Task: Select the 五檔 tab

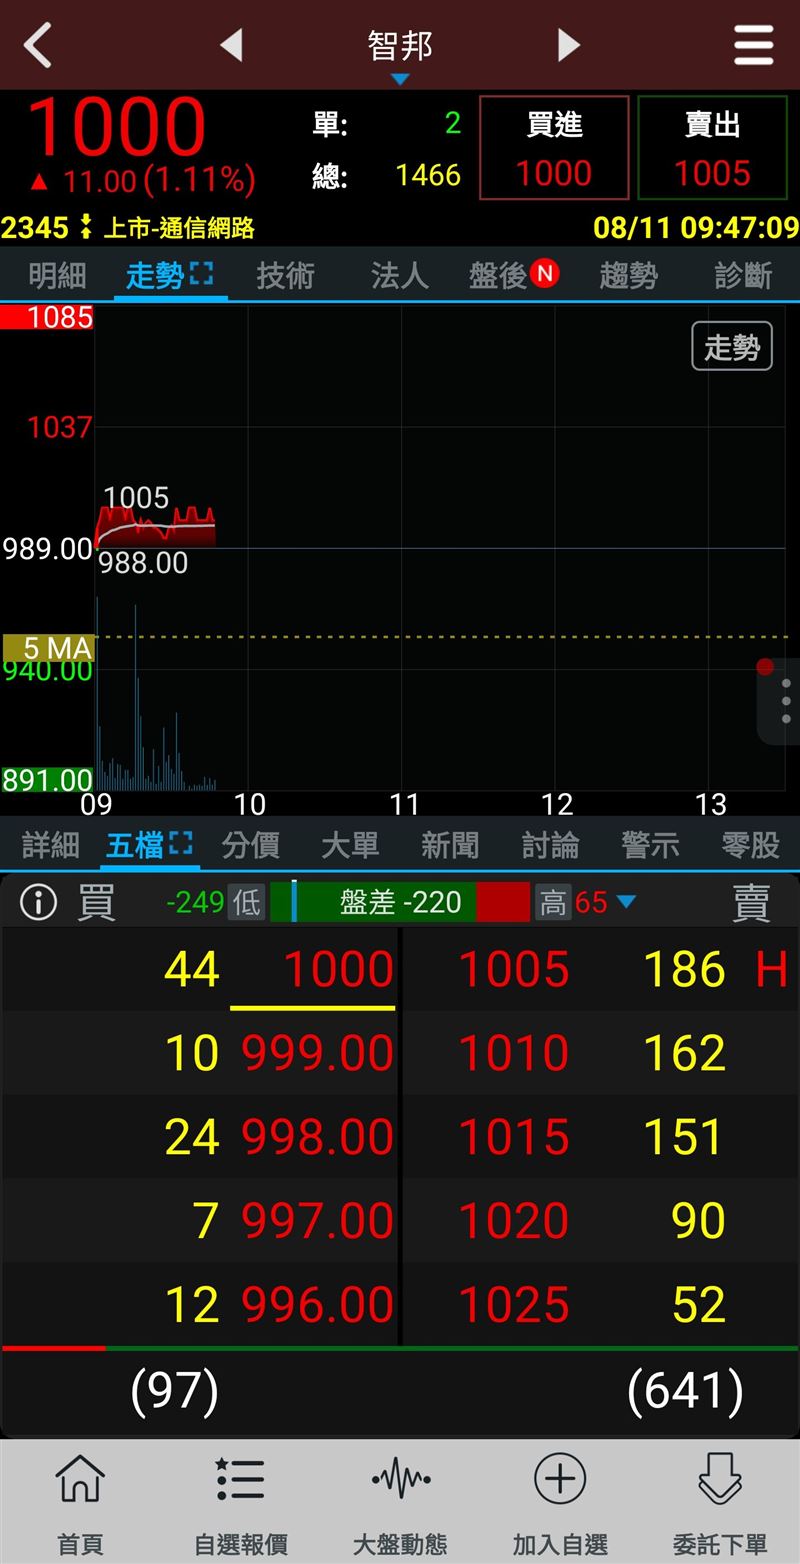Action: (148, 845)
